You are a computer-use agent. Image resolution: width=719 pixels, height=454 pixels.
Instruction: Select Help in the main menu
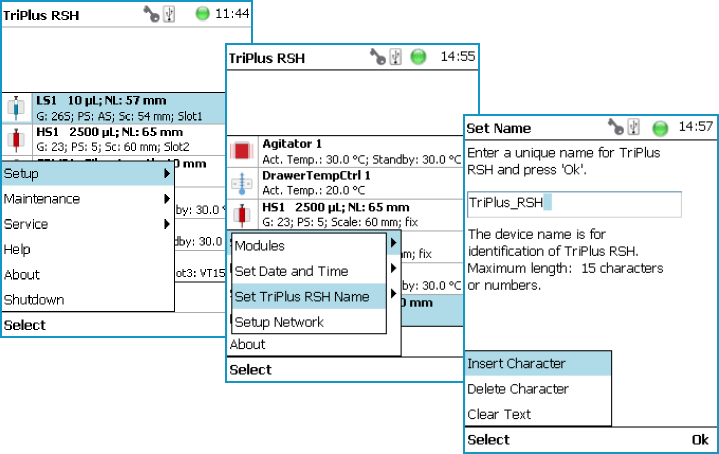(x=88, y=249)
